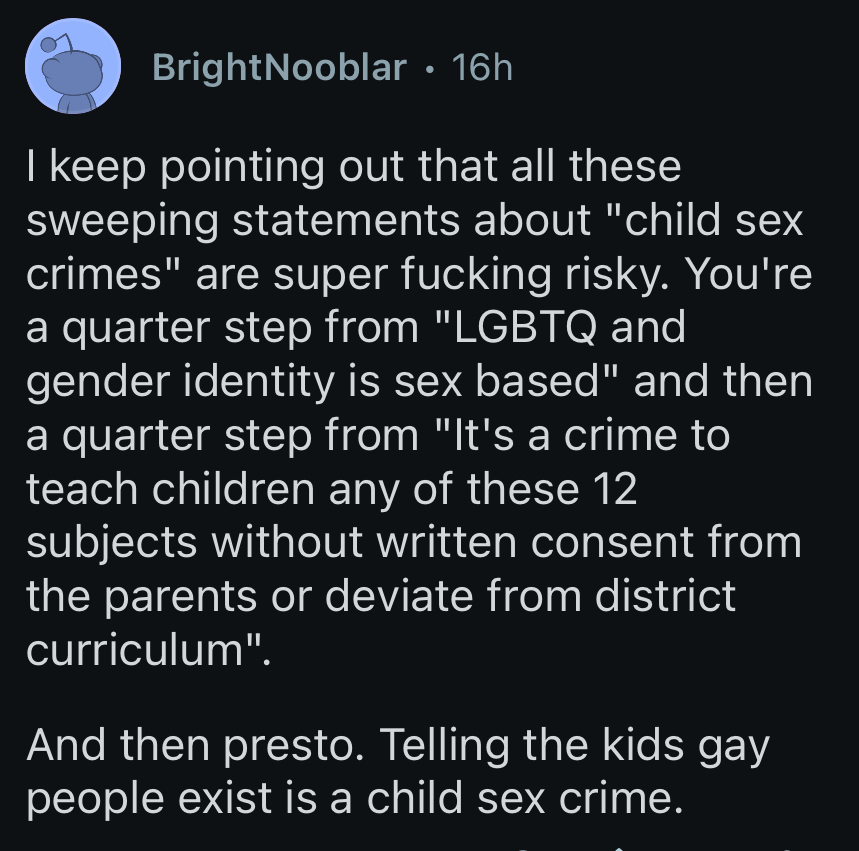
Task: Click the word "LGBTQ" in the comment
Action: (x=524, y=327)
